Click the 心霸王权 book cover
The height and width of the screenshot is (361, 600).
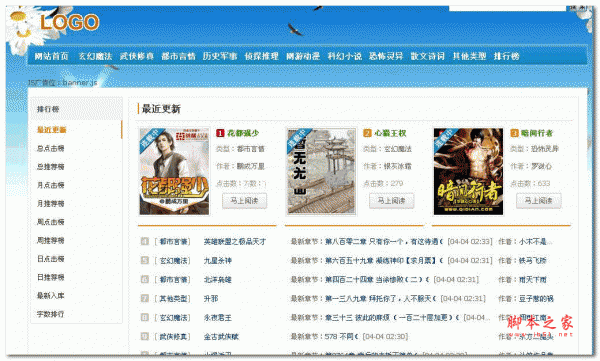(x=321, y=171)
